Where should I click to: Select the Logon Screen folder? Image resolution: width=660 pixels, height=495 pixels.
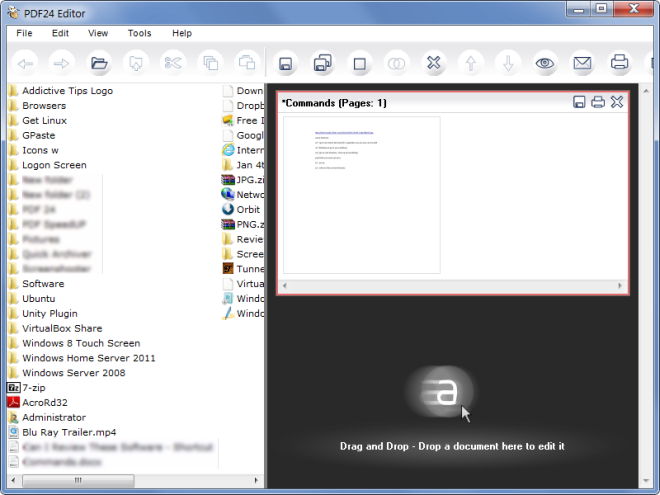tap(48, 165)
